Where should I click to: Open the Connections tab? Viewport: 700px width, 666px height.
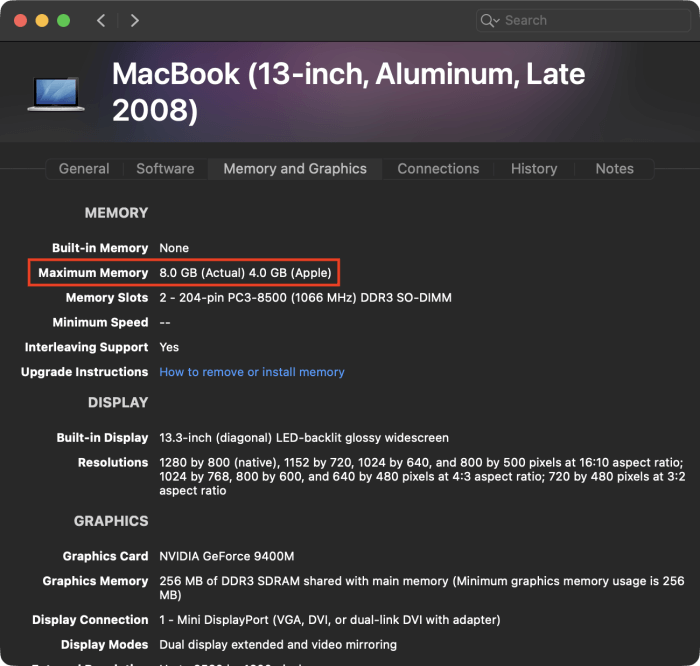tap(438, 169)
